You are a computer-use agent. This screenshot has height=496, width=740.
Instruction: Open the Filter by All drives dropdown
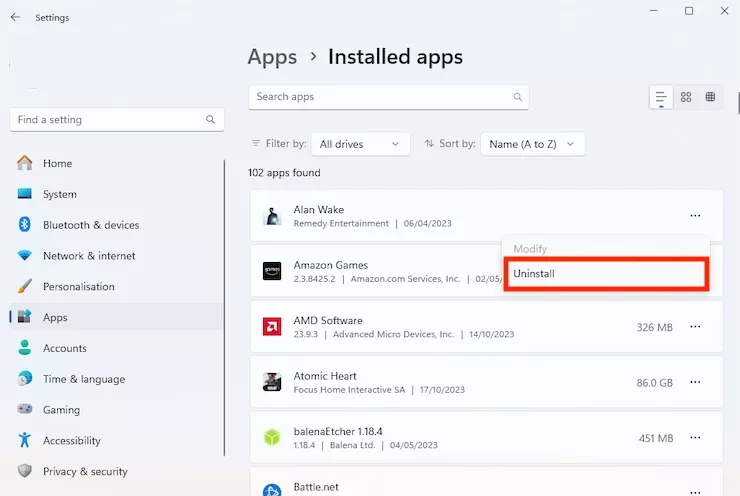(360, 144)
